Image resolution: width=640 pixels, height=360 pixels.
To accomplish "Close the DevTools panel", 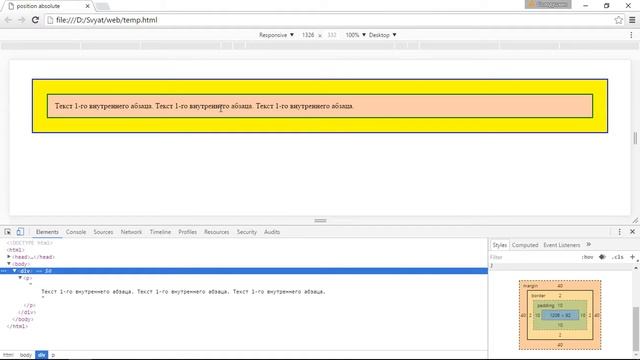I will coord(632,231).
